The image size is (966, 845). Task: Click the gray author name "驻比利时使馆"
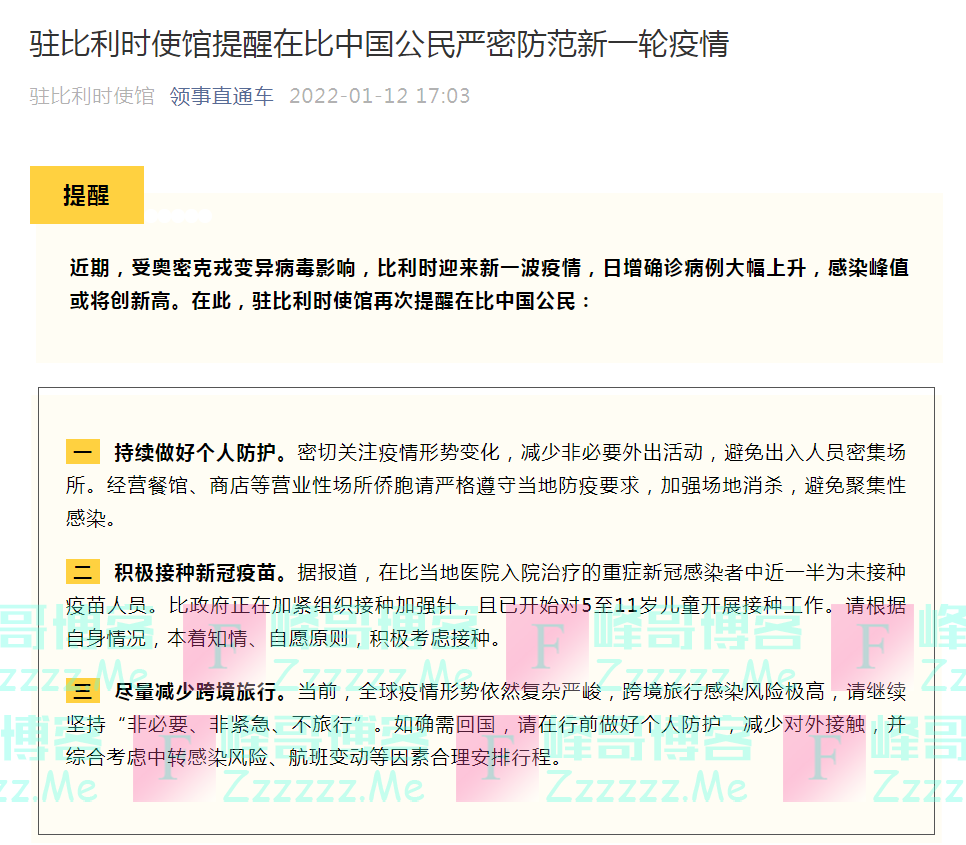tap(92, 96)
